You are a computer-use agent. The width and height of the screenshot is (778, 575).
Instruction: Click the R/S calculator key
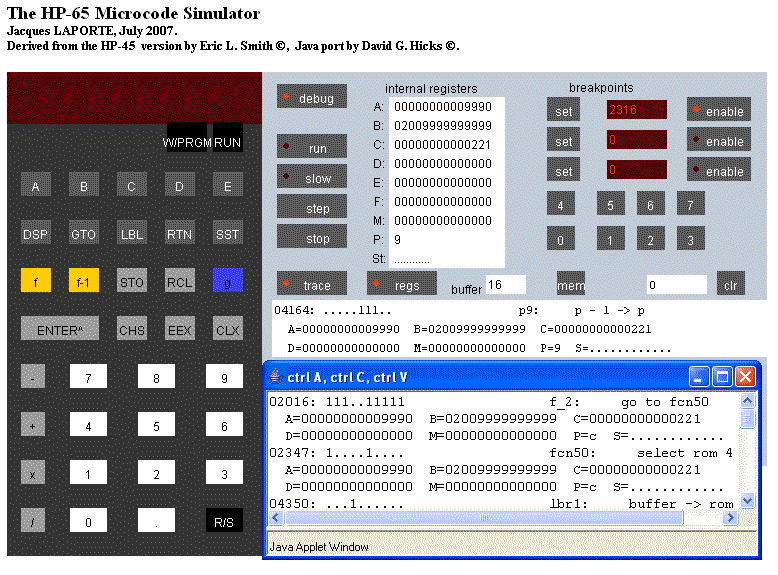coord(224,521)
